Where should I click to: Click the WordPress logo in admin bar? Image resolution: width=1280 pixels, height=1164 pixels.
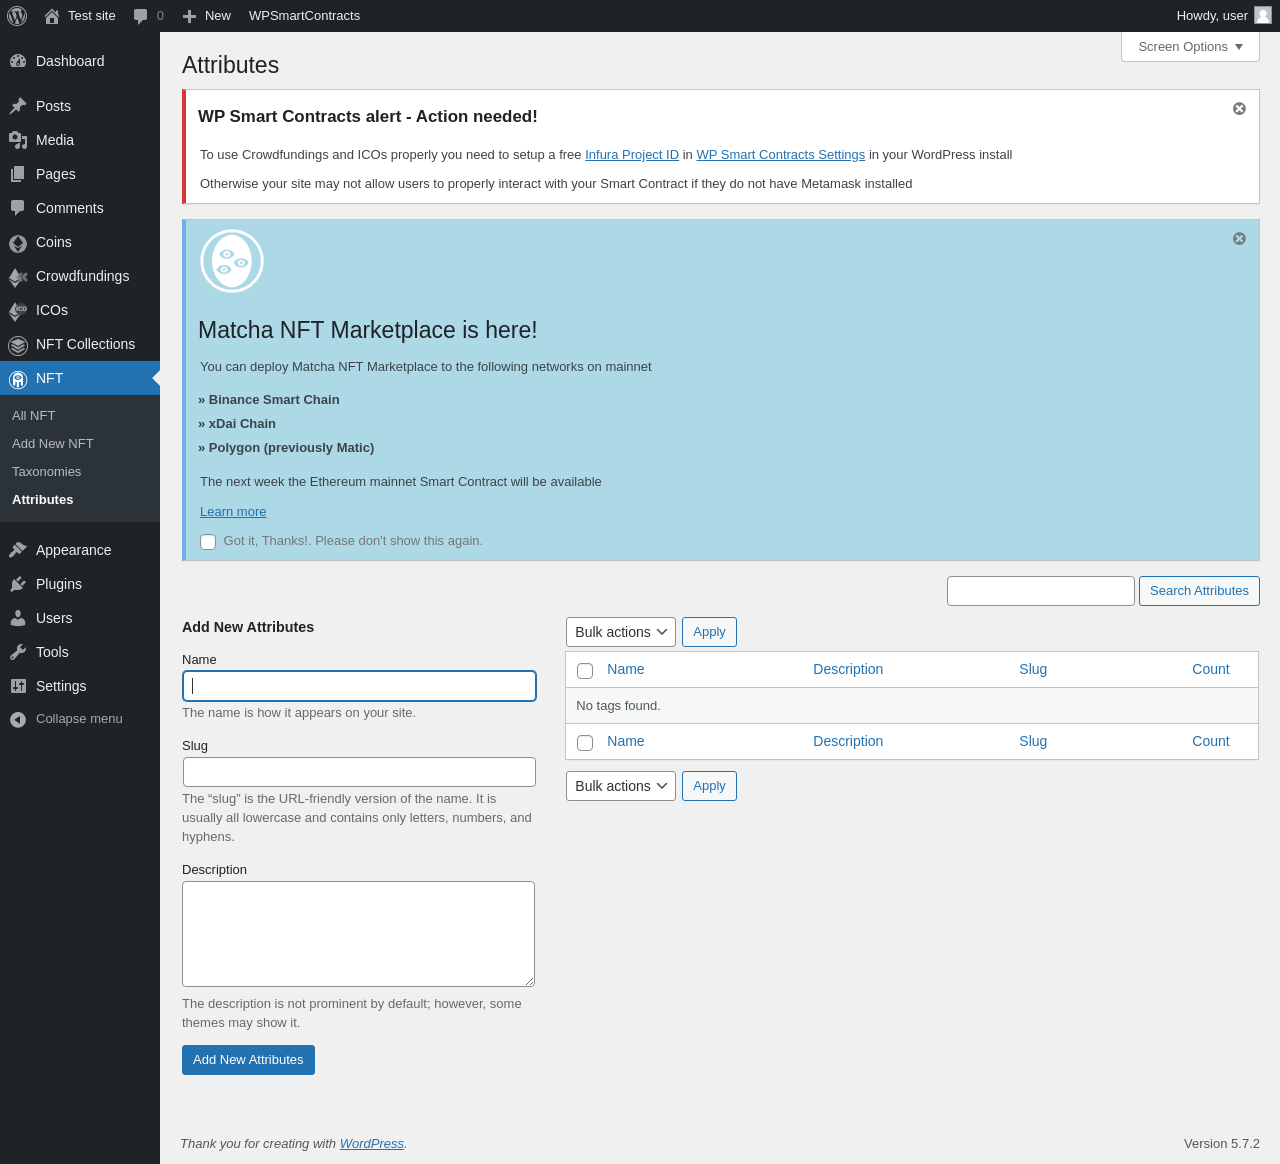point(17,16)
